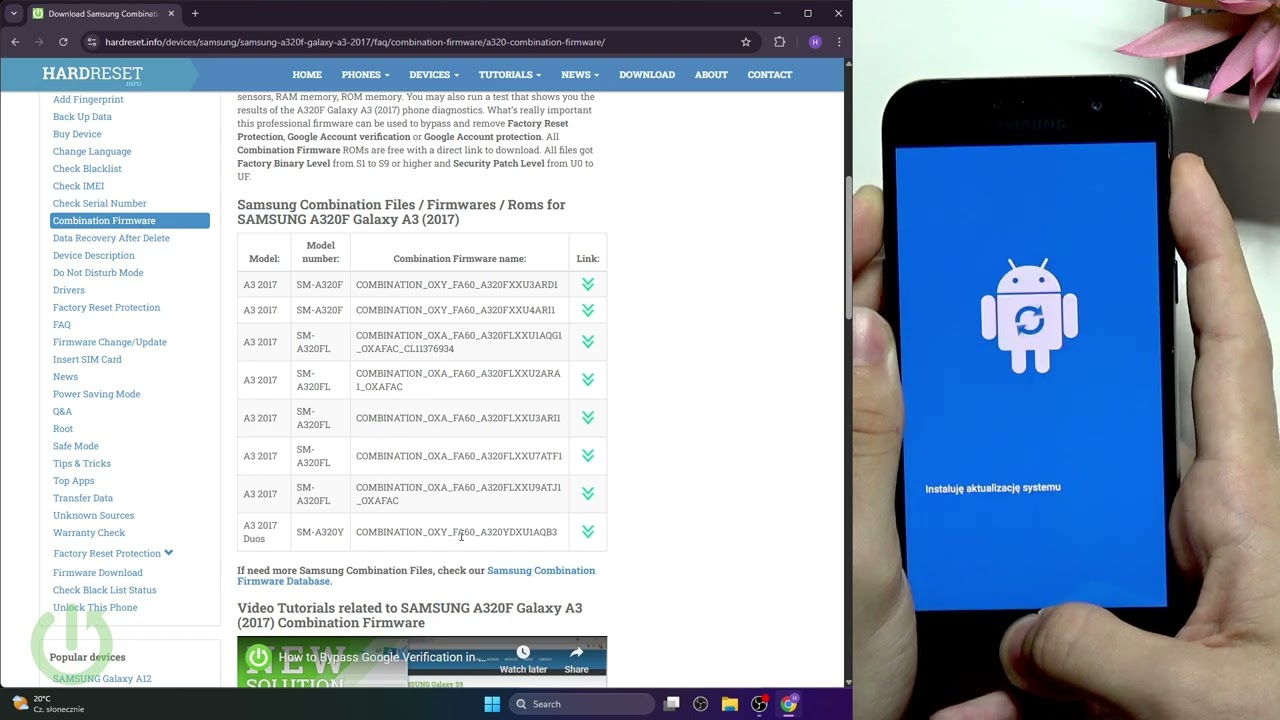Open Drivers in the sidebar

coord(69,290)
